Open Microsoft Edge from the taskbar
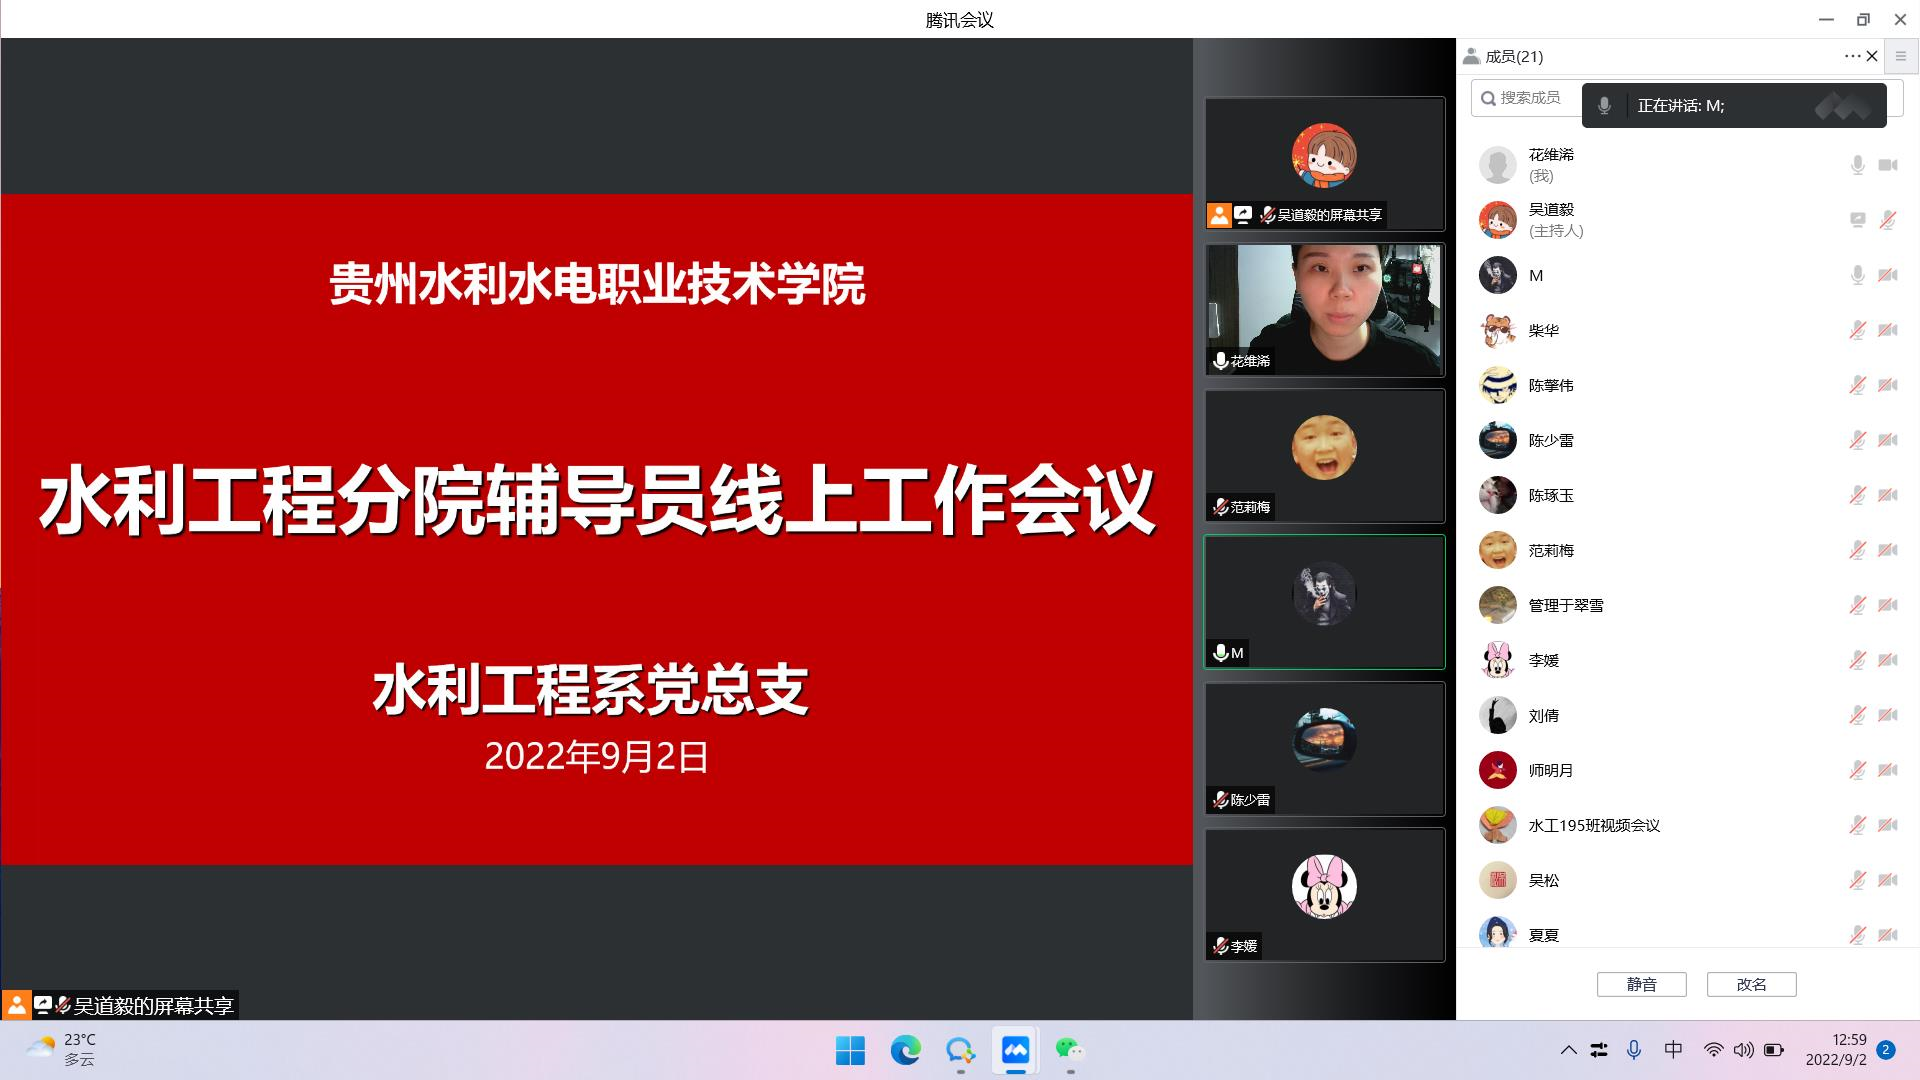 [906, 1050]
